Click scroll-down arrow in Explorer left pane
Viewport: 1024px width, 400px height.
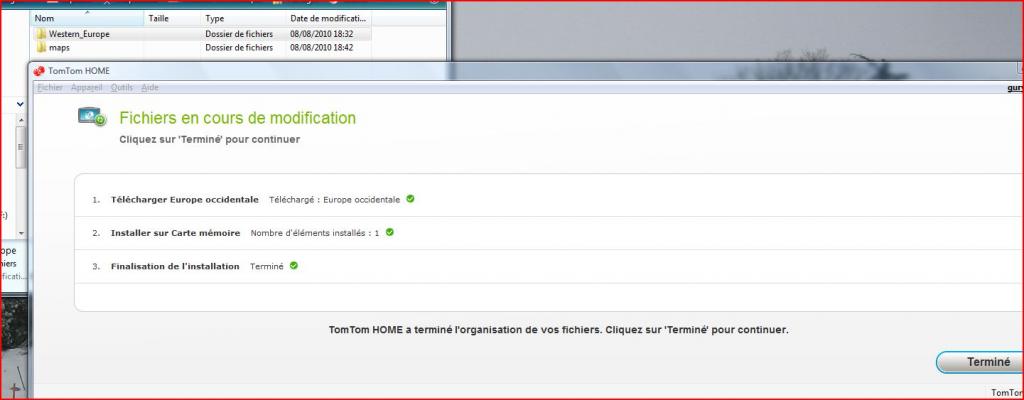[x=21, y=233]
